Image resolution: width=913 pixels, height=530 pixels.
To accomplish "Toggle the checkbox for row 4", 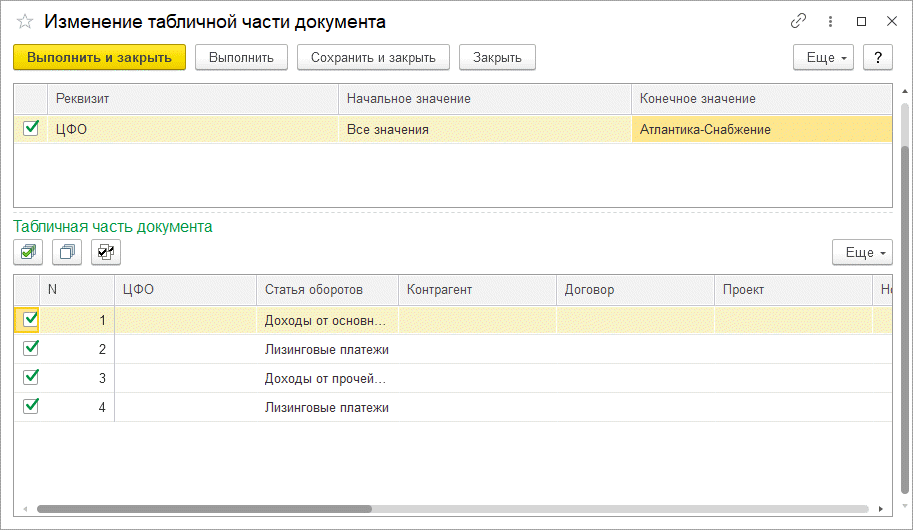I will pos(31,406).
